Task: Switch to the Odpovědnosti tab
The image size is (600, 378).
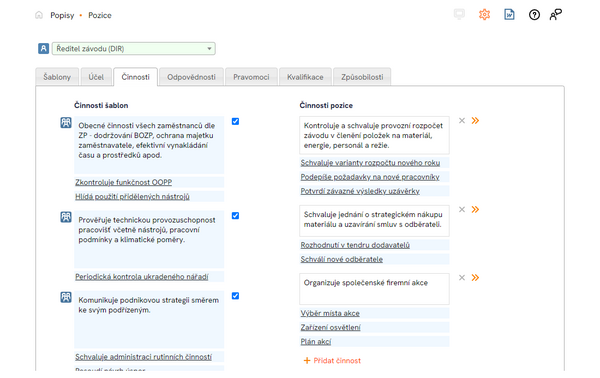Action: (191, 77)
